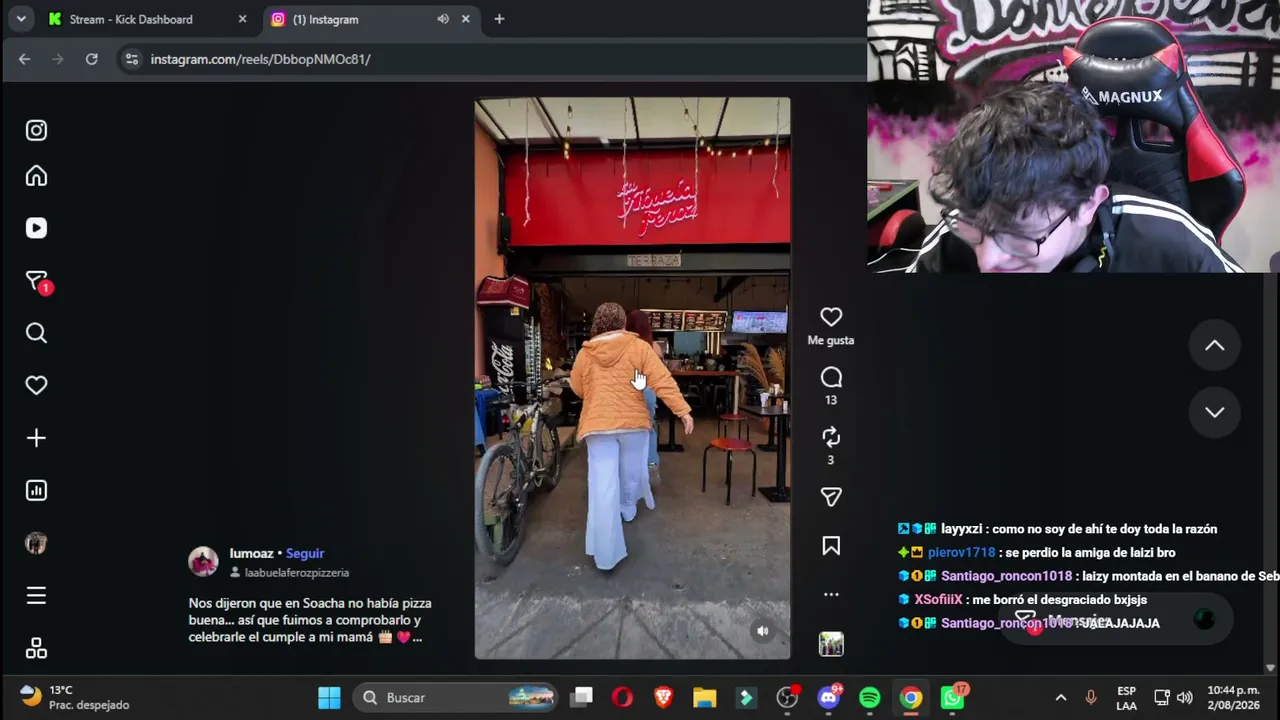
Task: Switch to Google Chrome on the taskbar
Action: pos(911,698)
